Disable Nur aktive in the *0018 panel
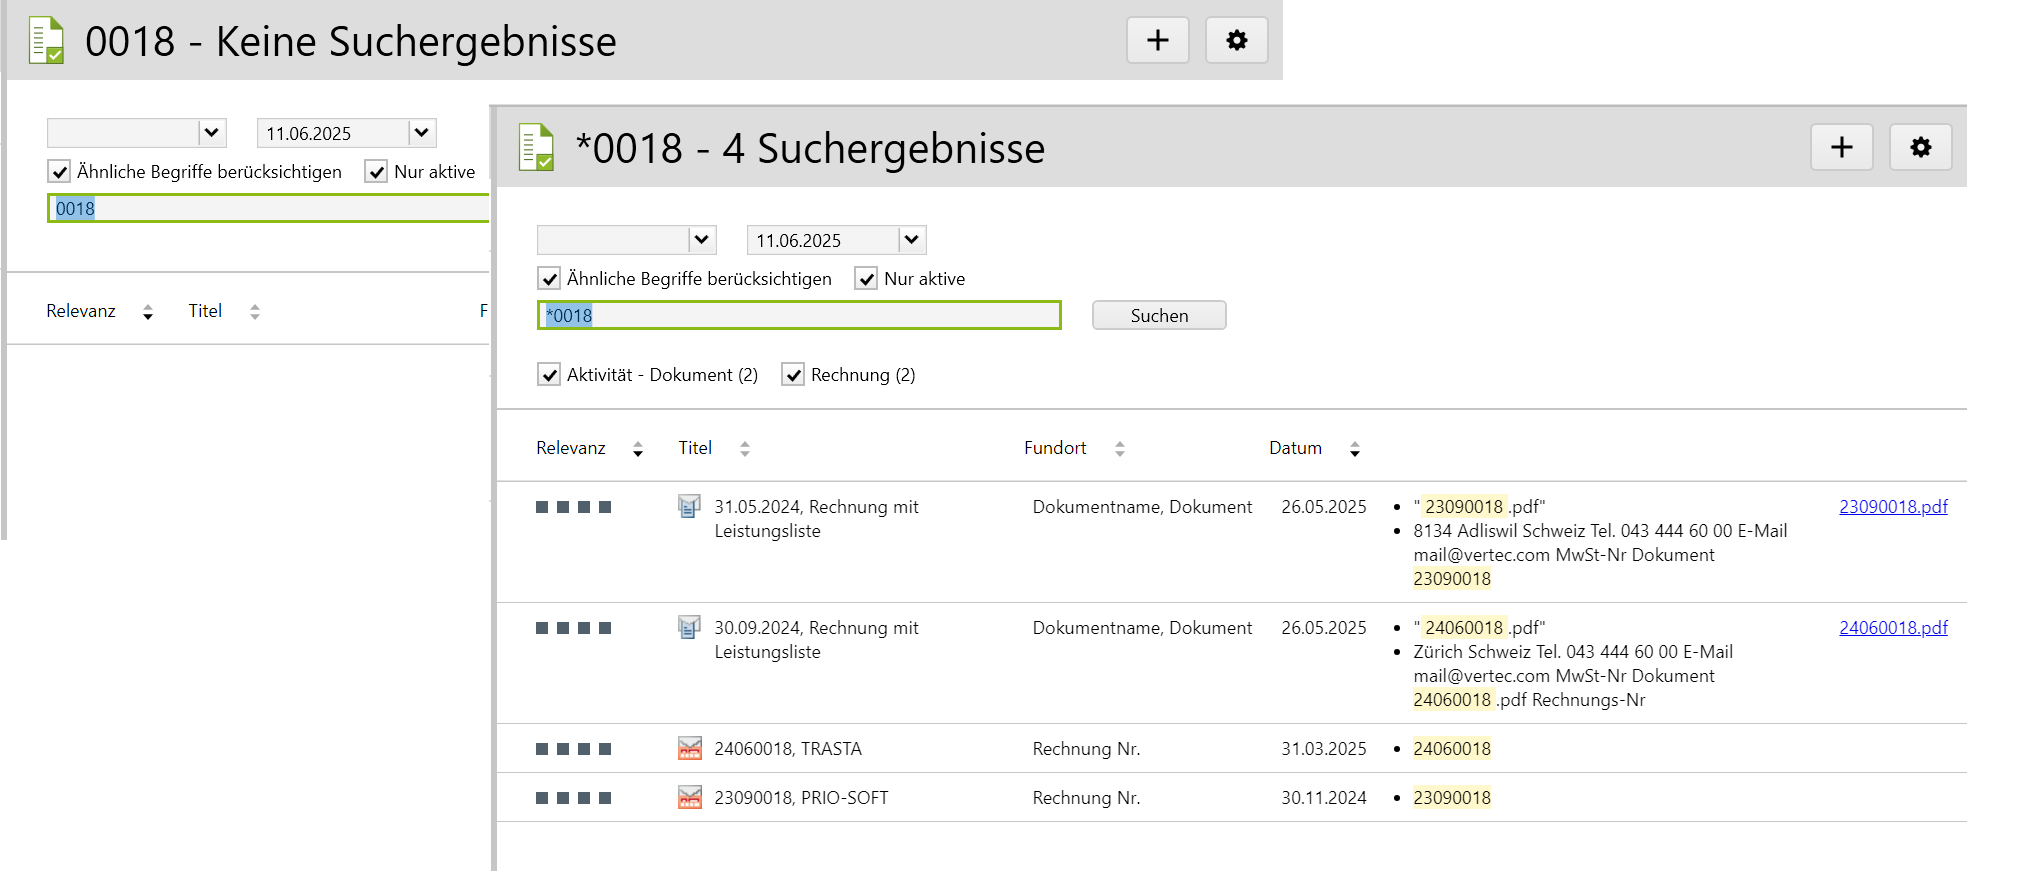 pyautogui.click(x=866, y=279)
